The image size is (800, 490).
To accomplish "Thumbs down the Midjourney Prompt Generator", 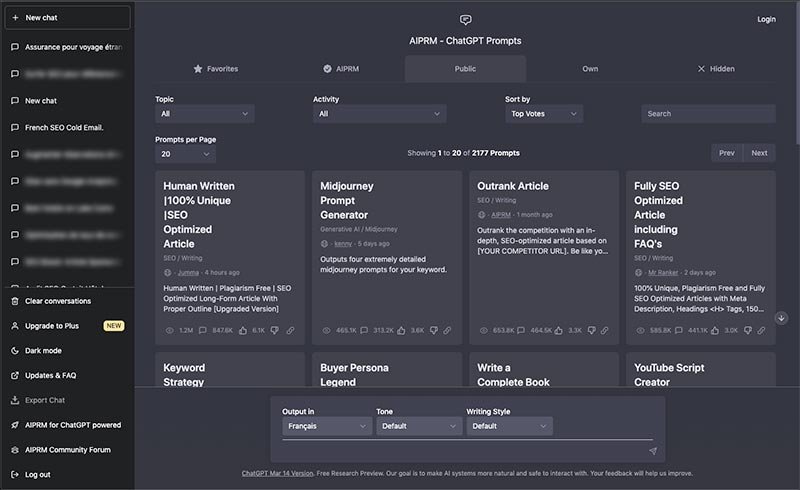I will (x=434, y=331).
